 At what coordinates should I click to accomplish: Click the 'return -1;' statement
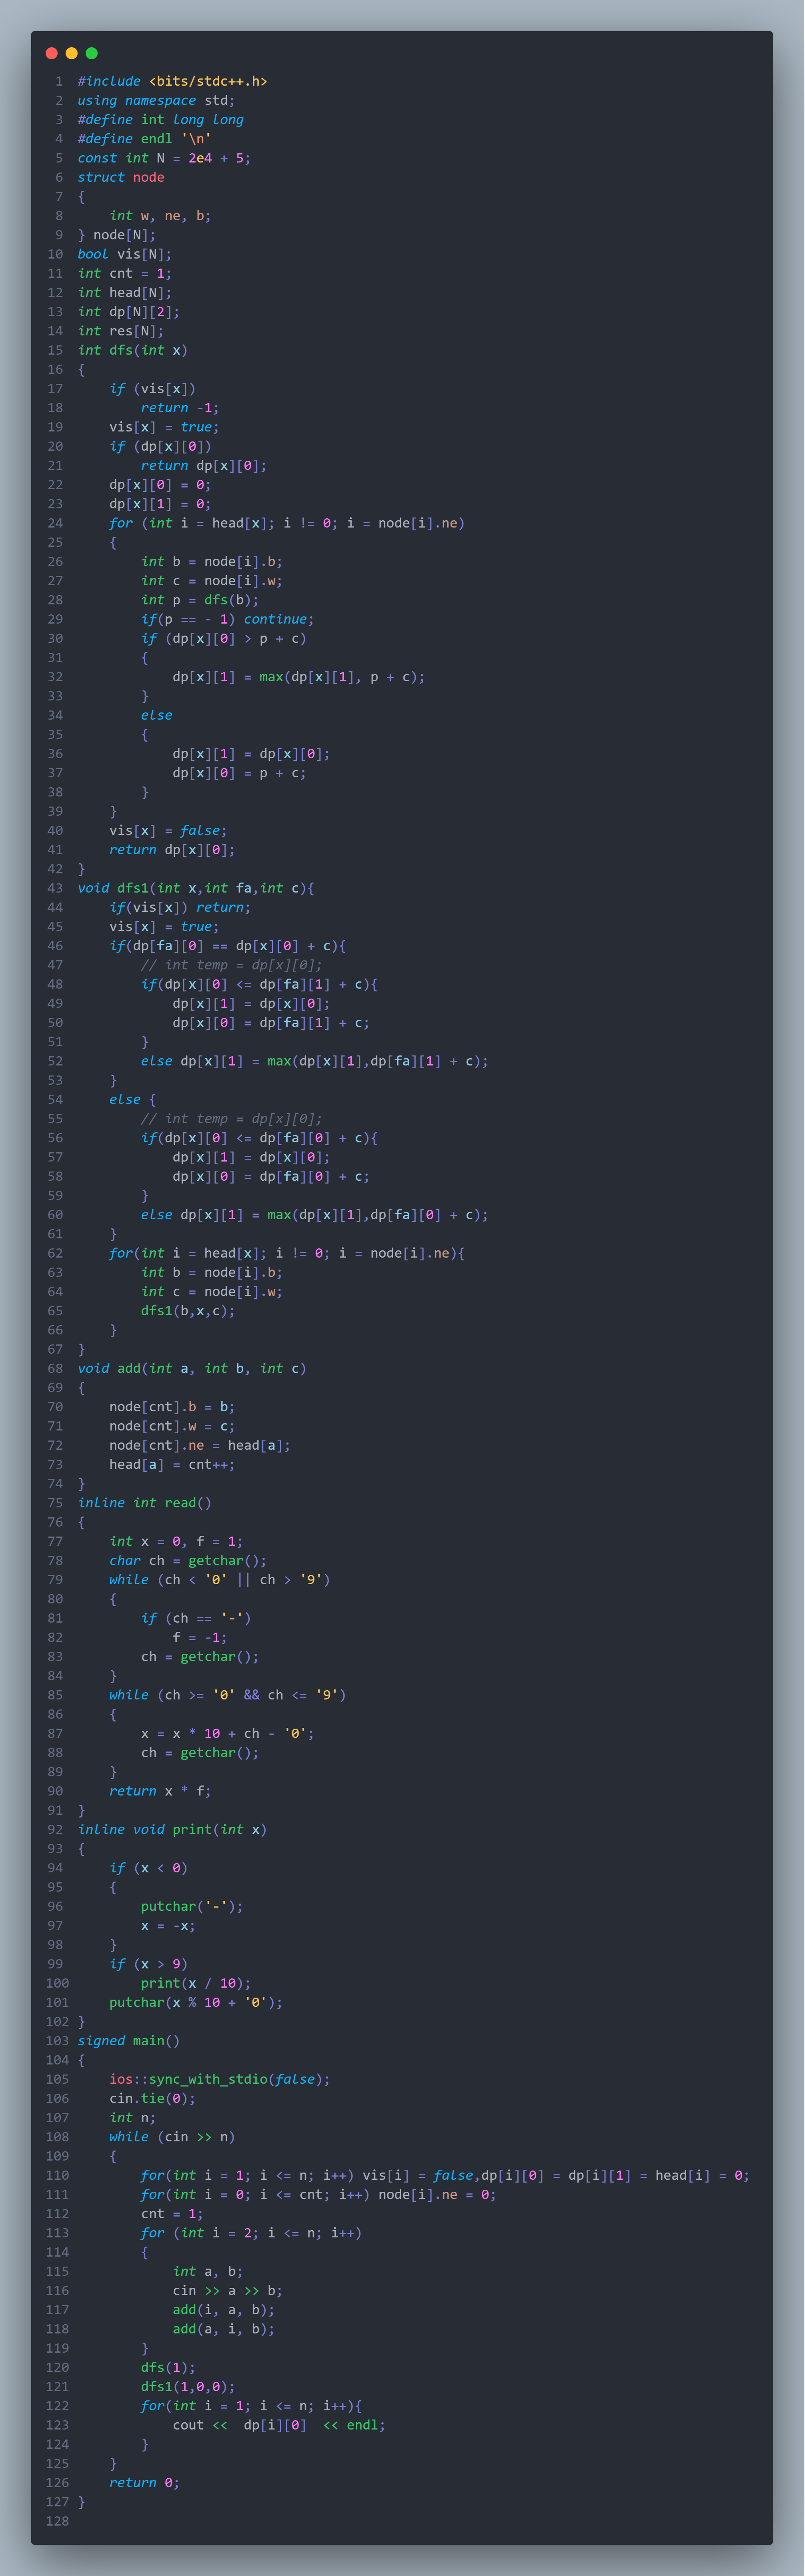180,407
